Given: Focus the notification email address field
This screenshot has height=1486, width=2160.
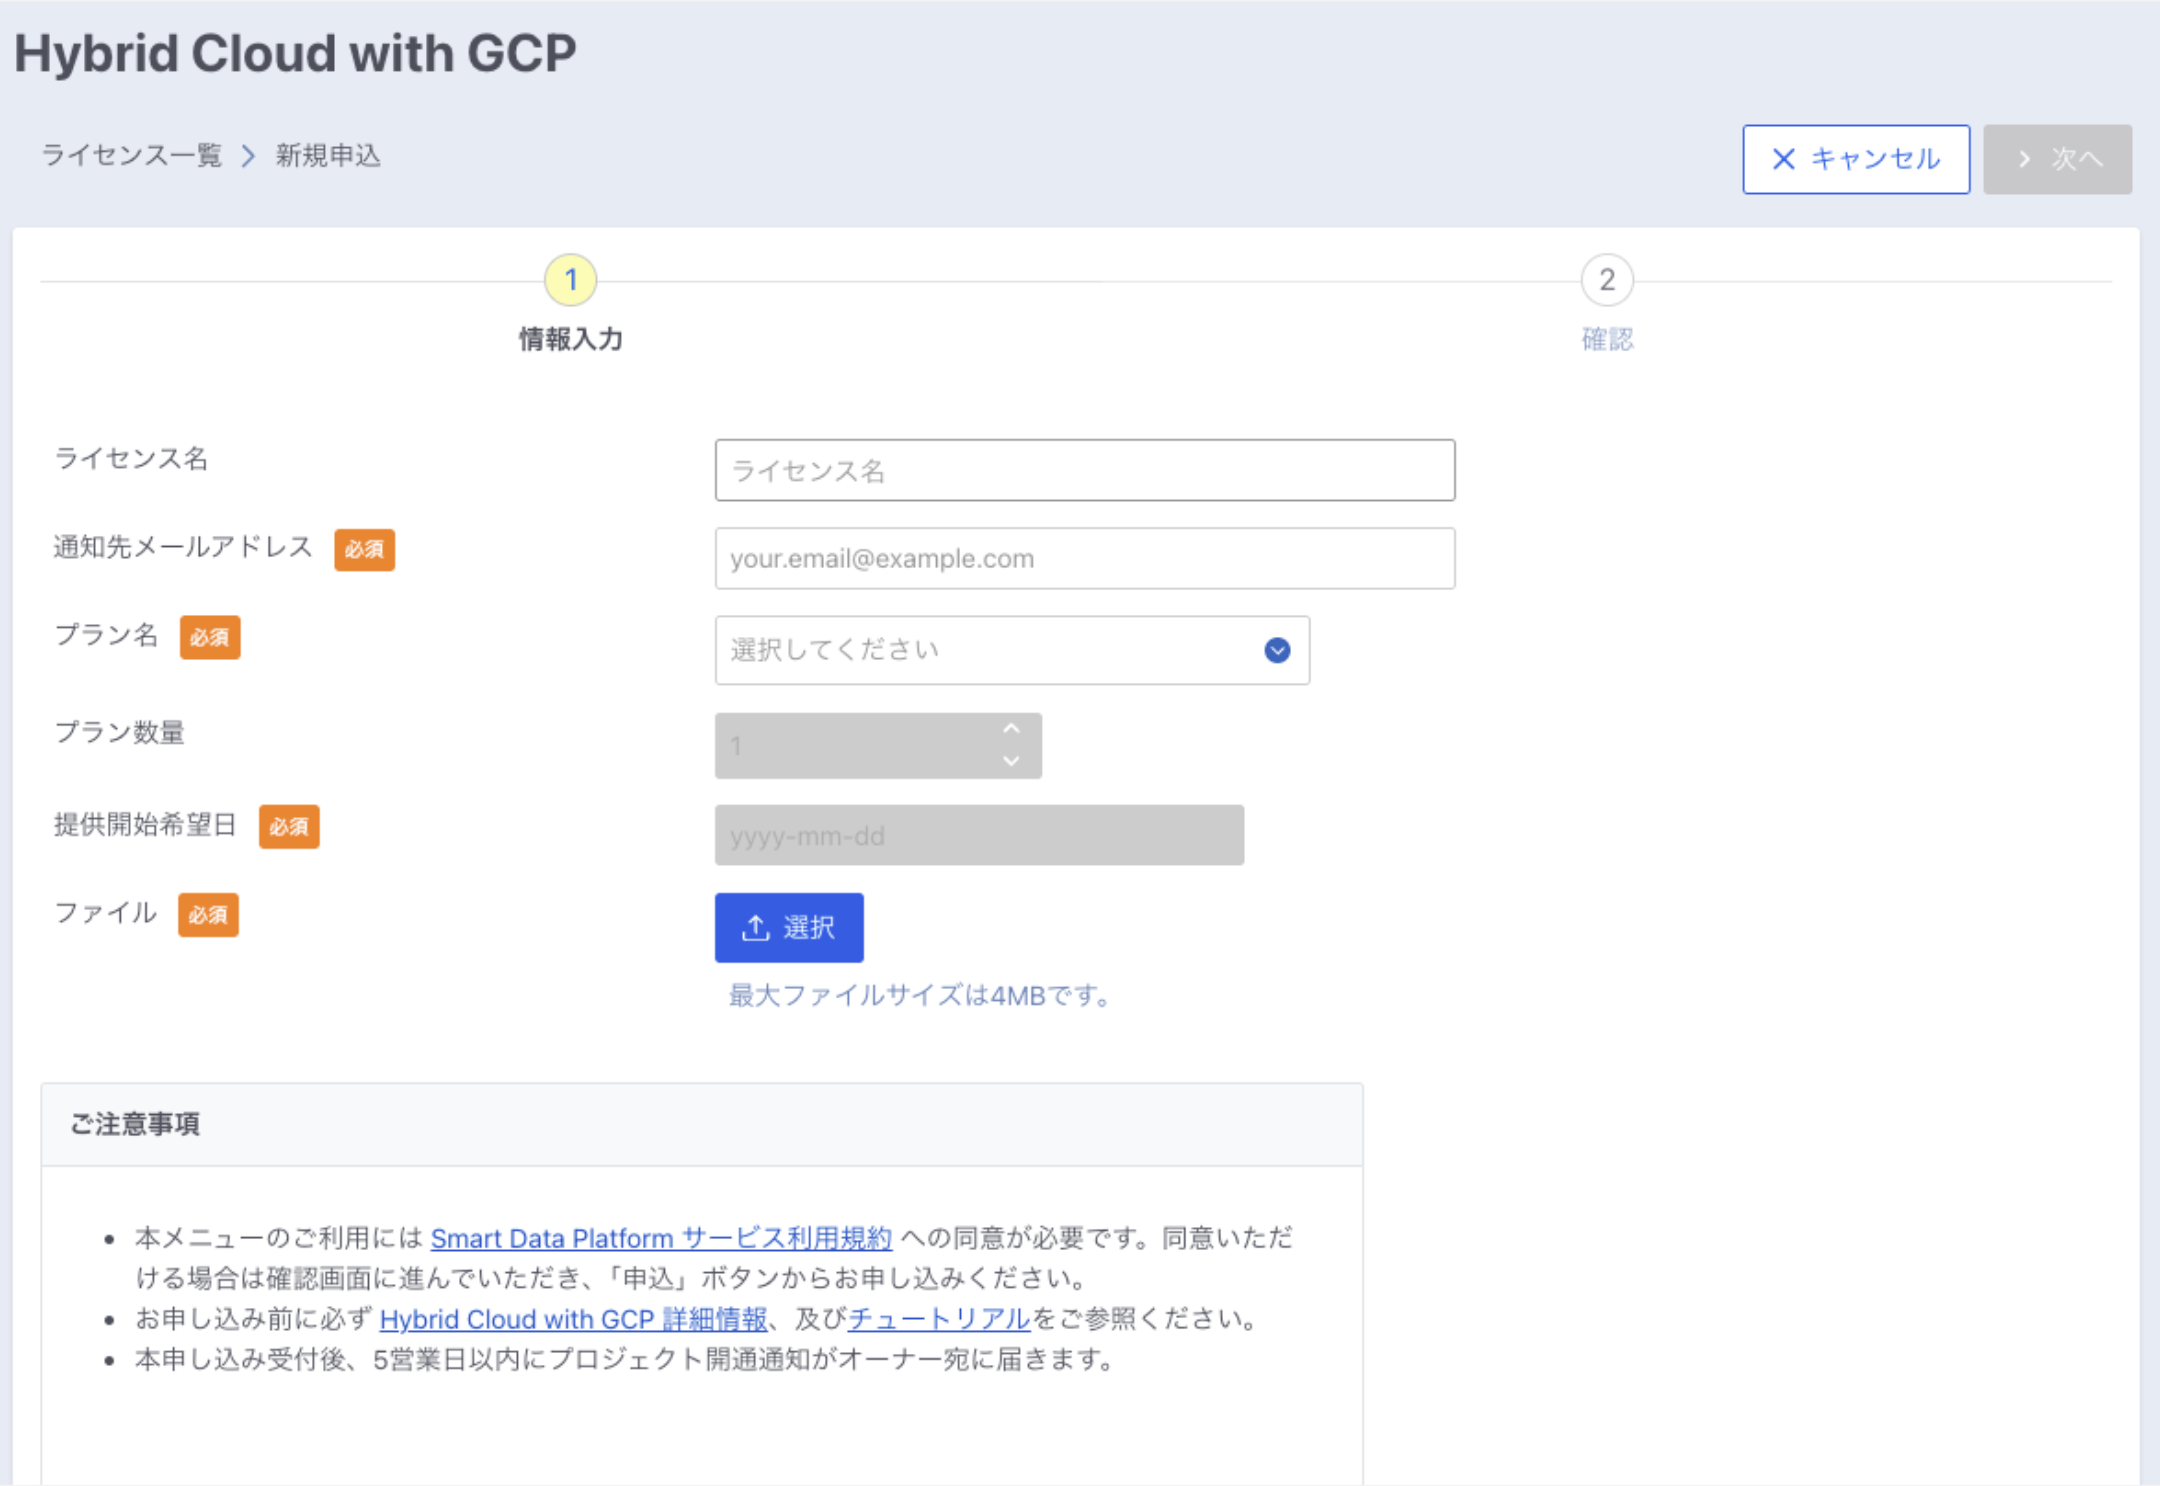Looking at the screenshot, I should pyautogui.click(x=1084, y=558).
